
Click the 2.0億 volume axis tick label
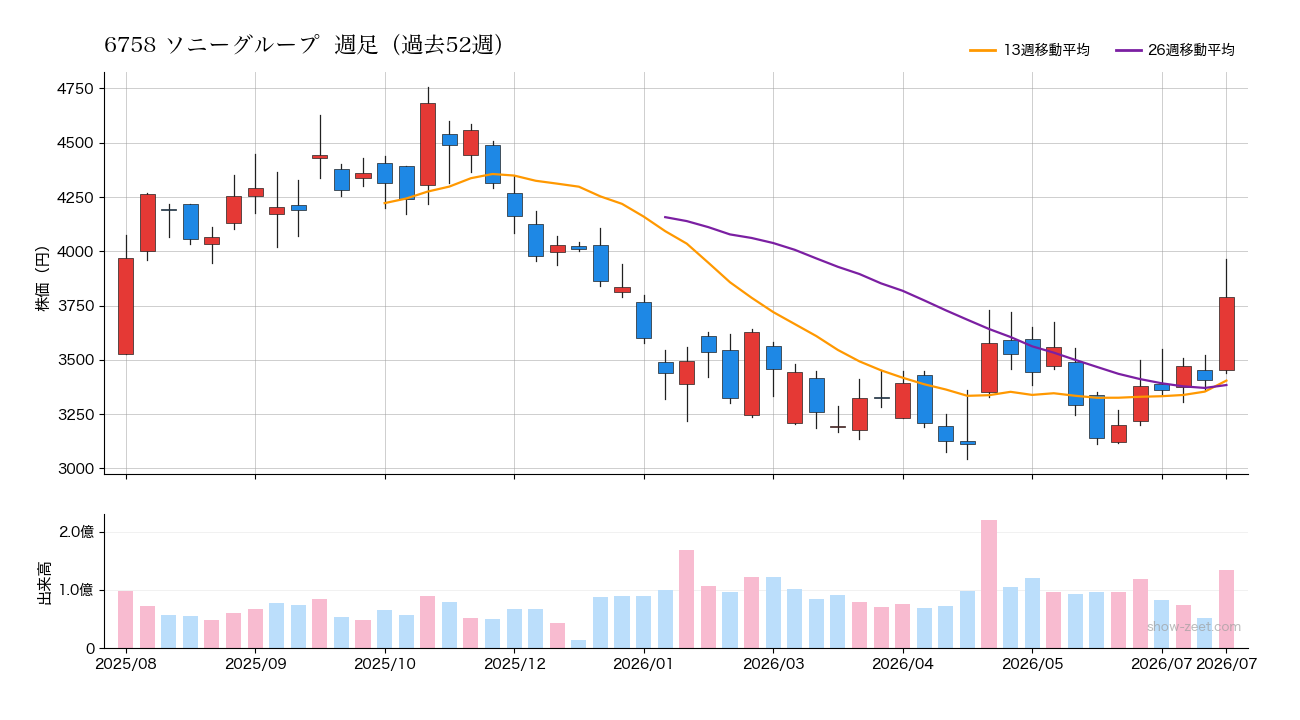pyautogui.click(x=76, y=532)
